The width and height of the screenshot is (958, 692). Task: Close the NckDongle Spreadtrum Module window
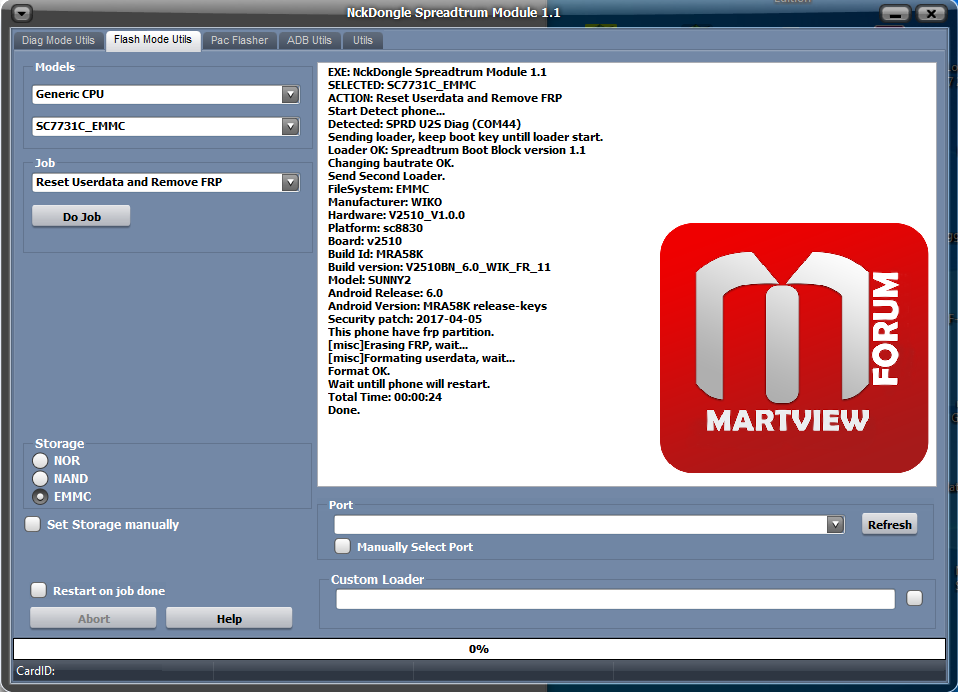[x=931, y=13]
